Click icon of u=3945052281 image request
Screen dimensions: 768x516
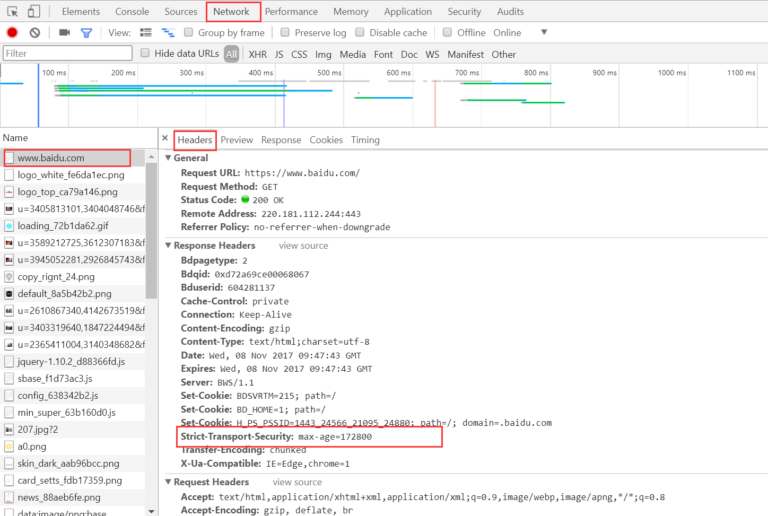(9, 260)
